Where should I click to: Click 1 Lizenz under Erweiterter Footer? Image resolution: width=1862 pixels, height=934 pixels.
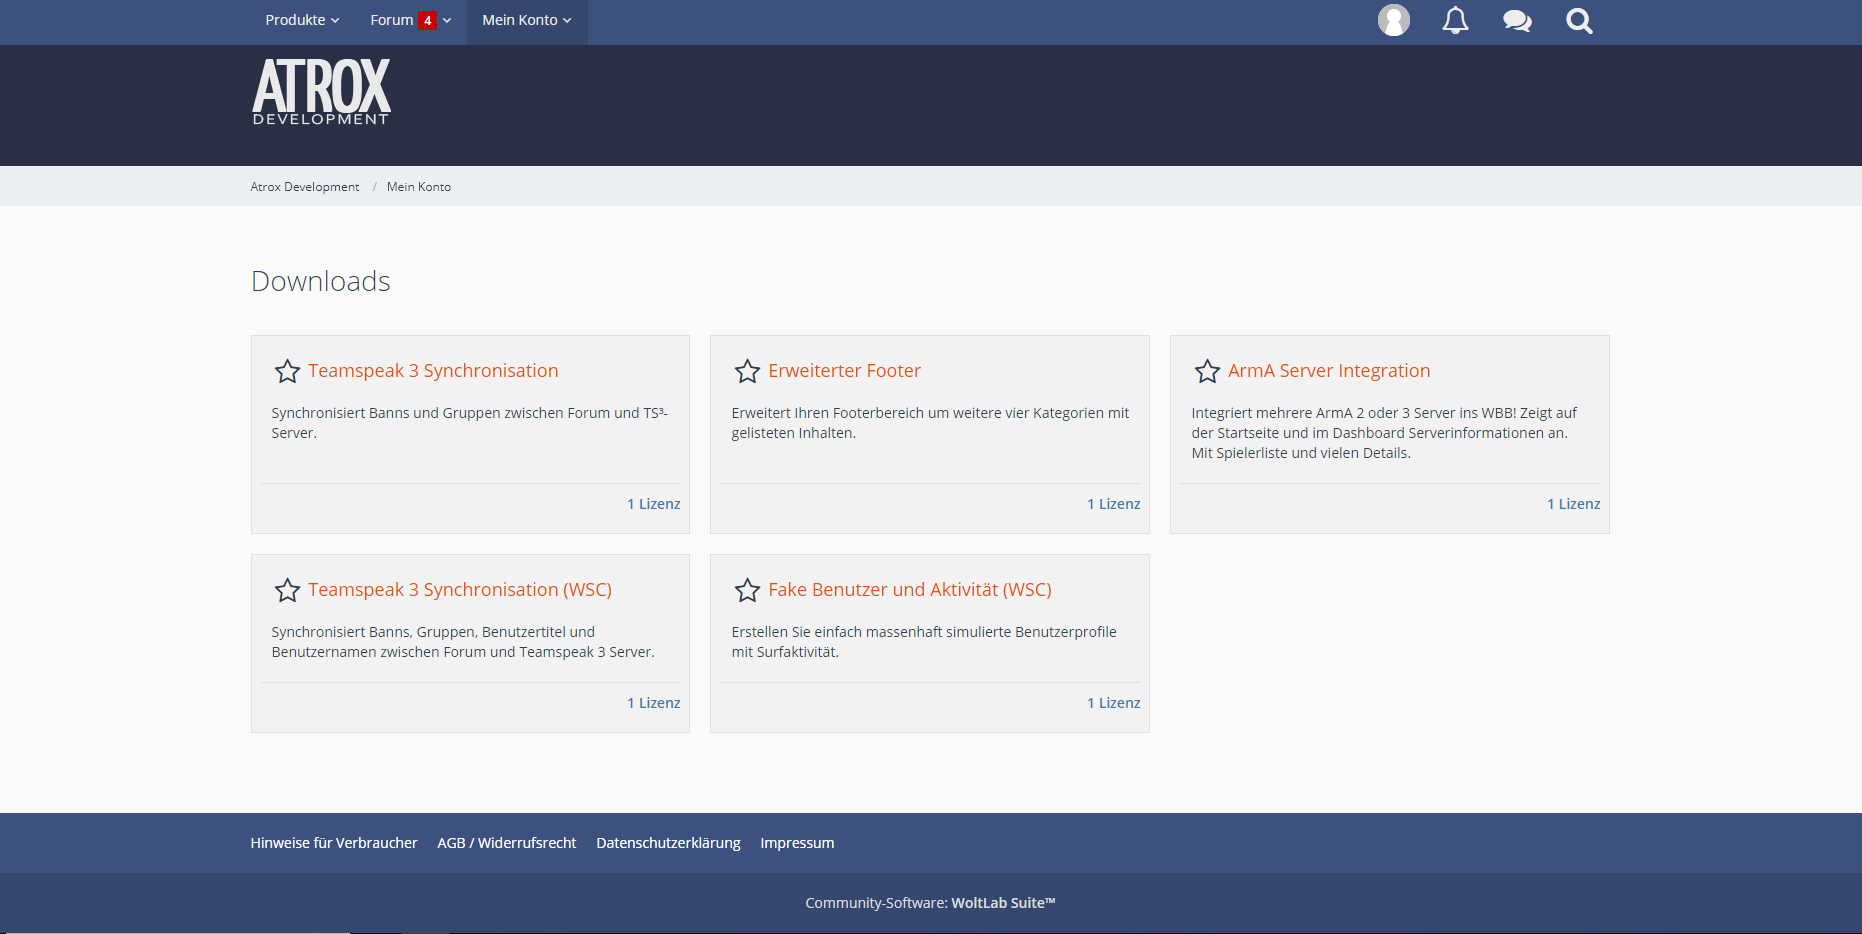pos(1113,504)
